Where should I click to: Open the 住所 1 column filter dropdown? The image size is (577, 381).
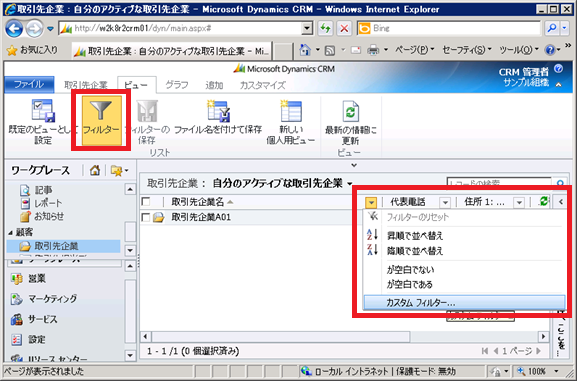519,202
